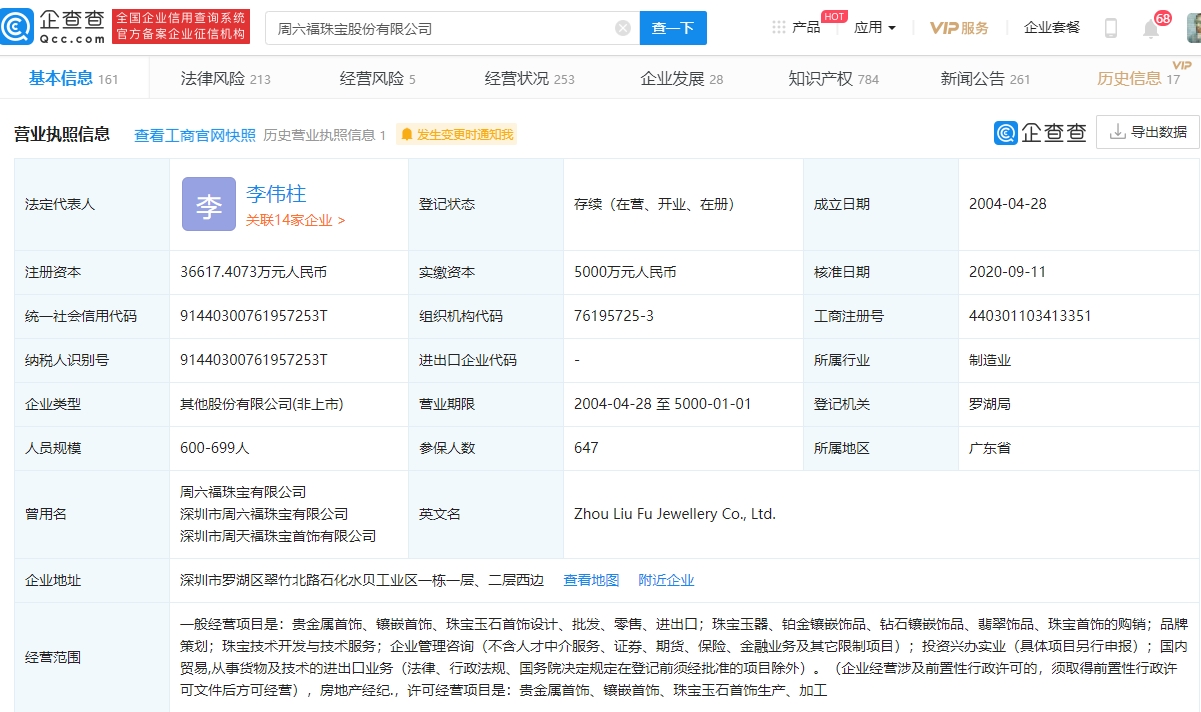Open the notification bell with 68 badge
Screen dimensions: 1201x712
click(1151, 28)
